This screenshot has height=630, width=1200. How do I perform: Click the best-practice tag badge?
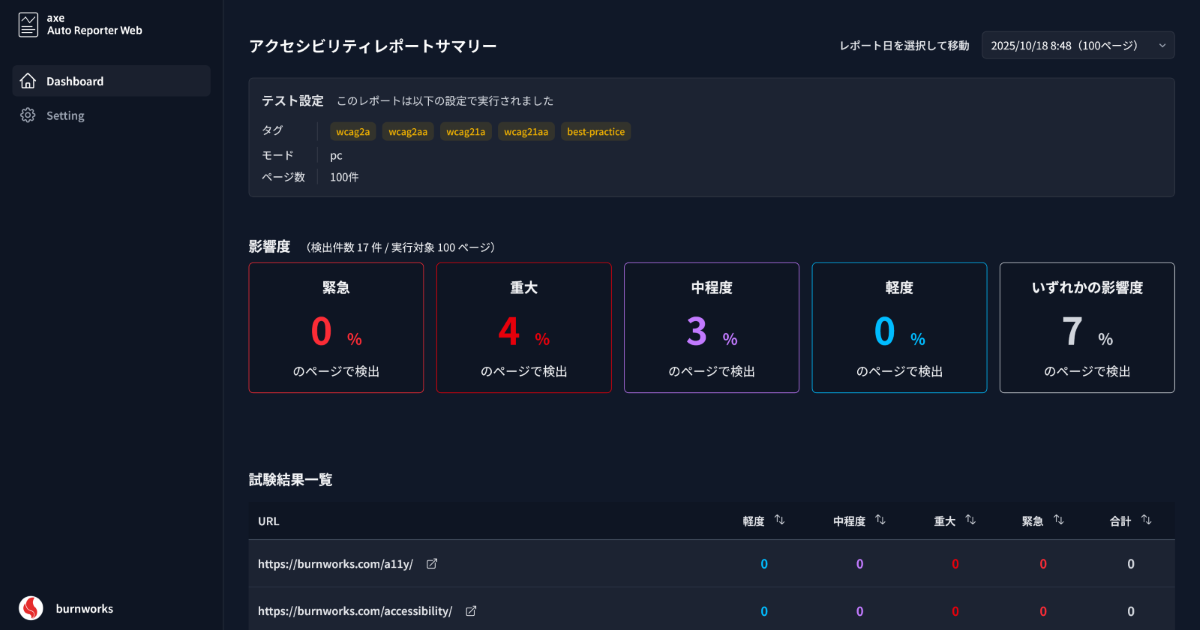click(596, 131)
